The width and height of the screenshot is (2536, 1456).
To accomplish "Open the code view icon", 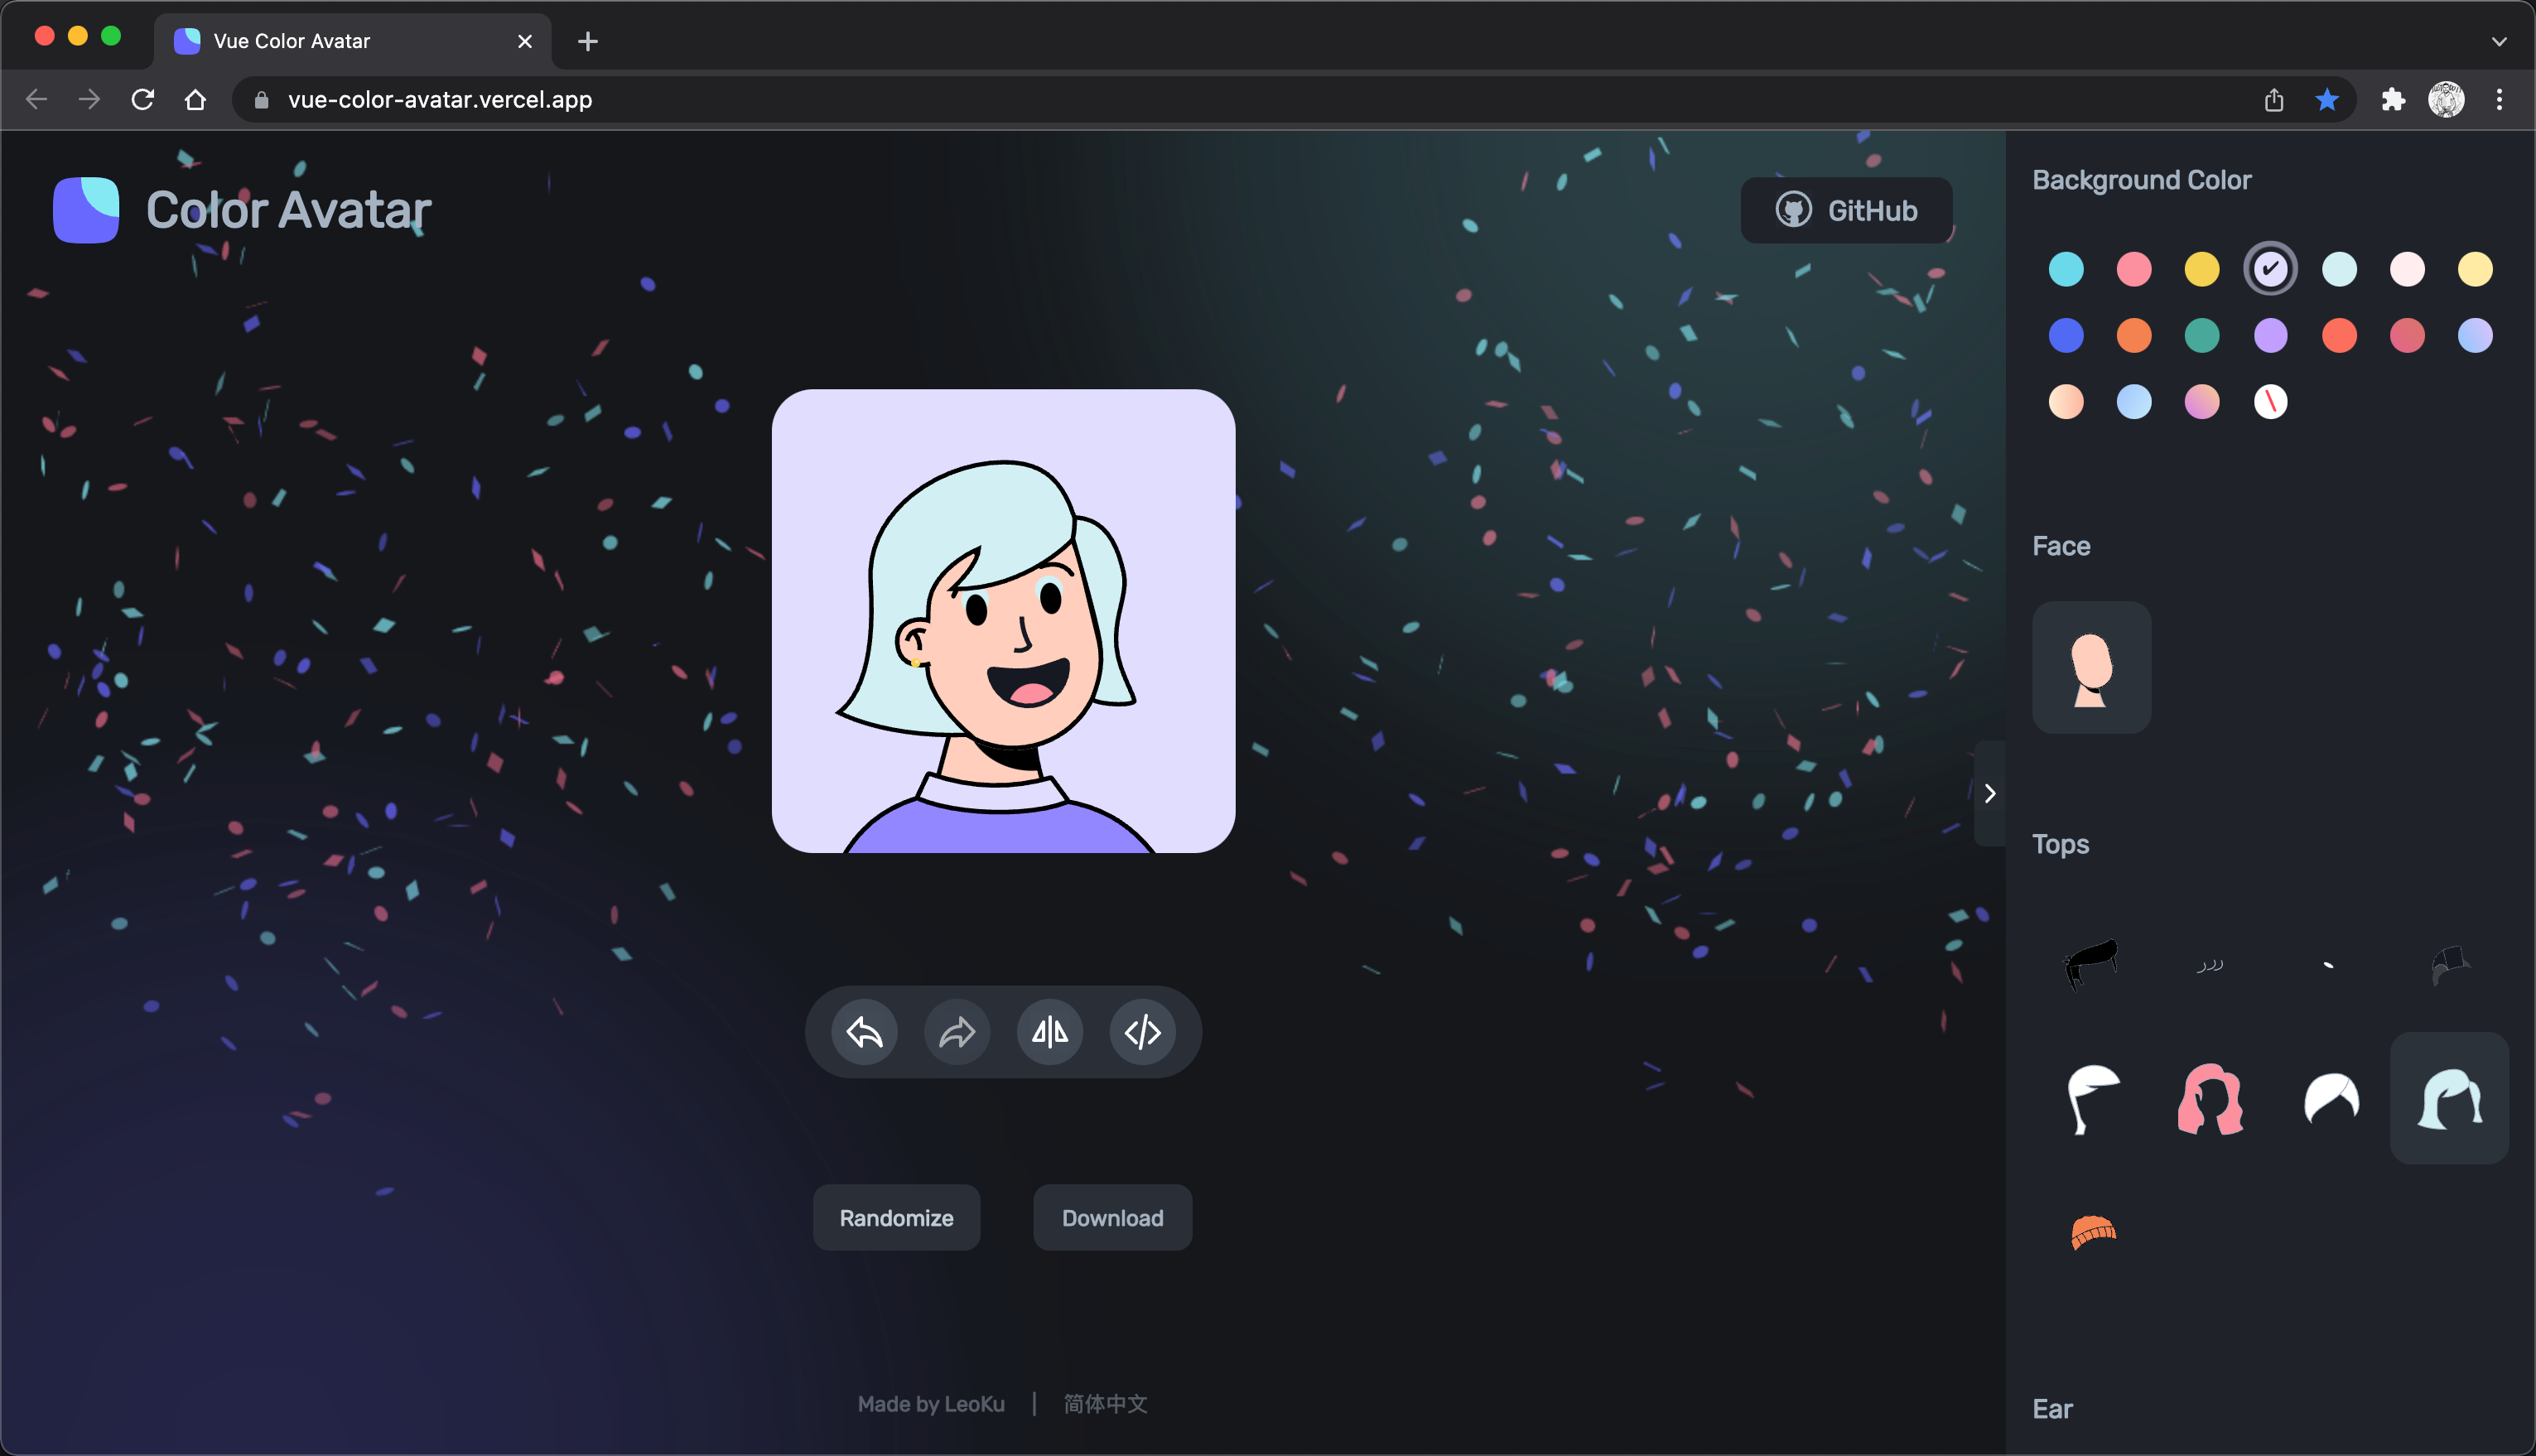I will point(1142,1031).
